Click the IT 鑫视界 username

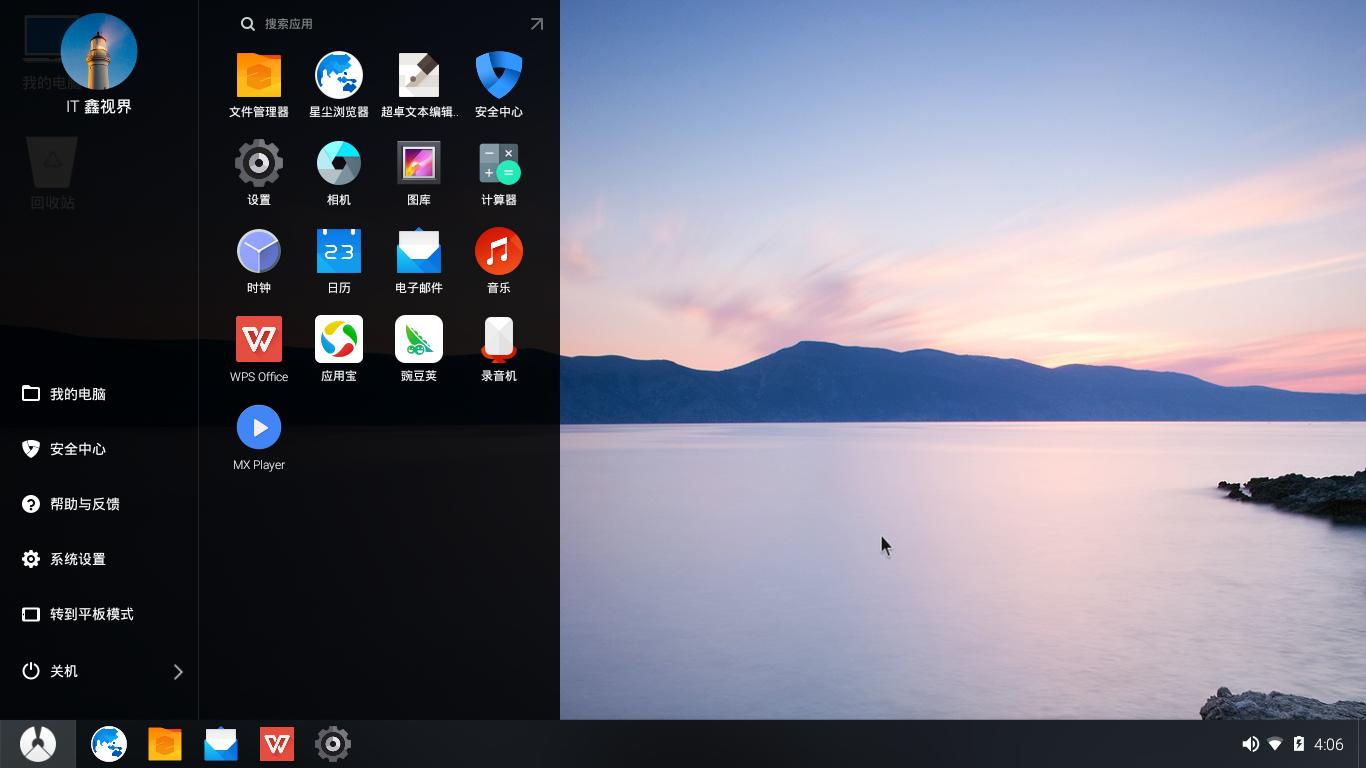coord(99,107)
